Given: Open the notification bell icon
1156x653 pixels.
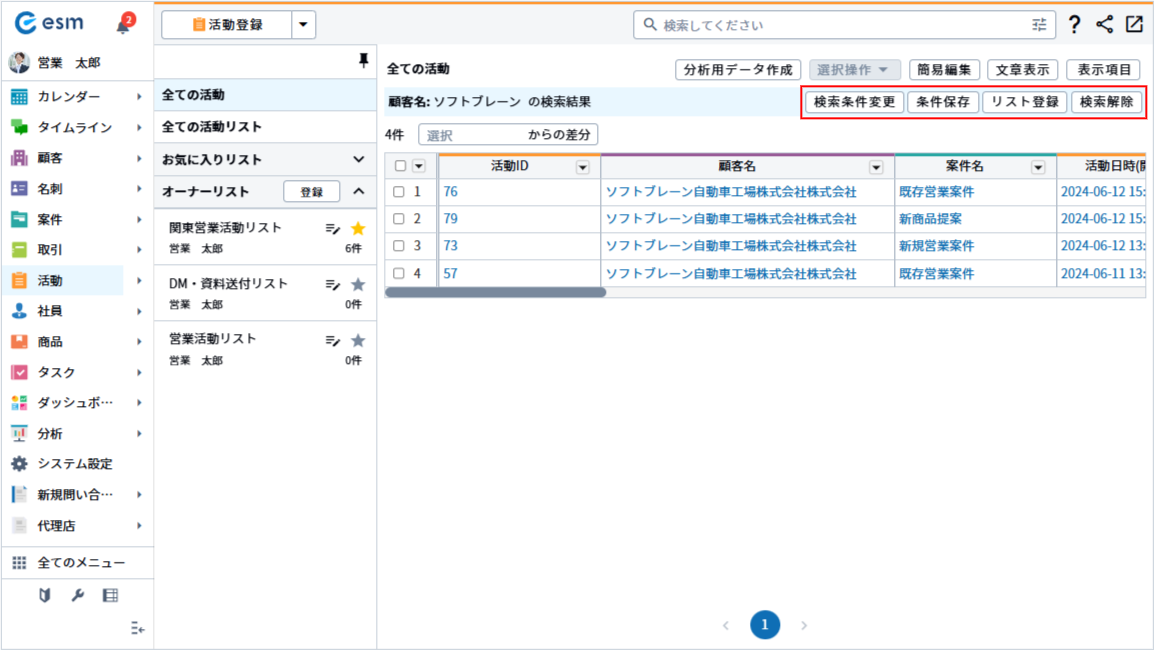Looking at the screenshot, I should click(x=124, y=25).
